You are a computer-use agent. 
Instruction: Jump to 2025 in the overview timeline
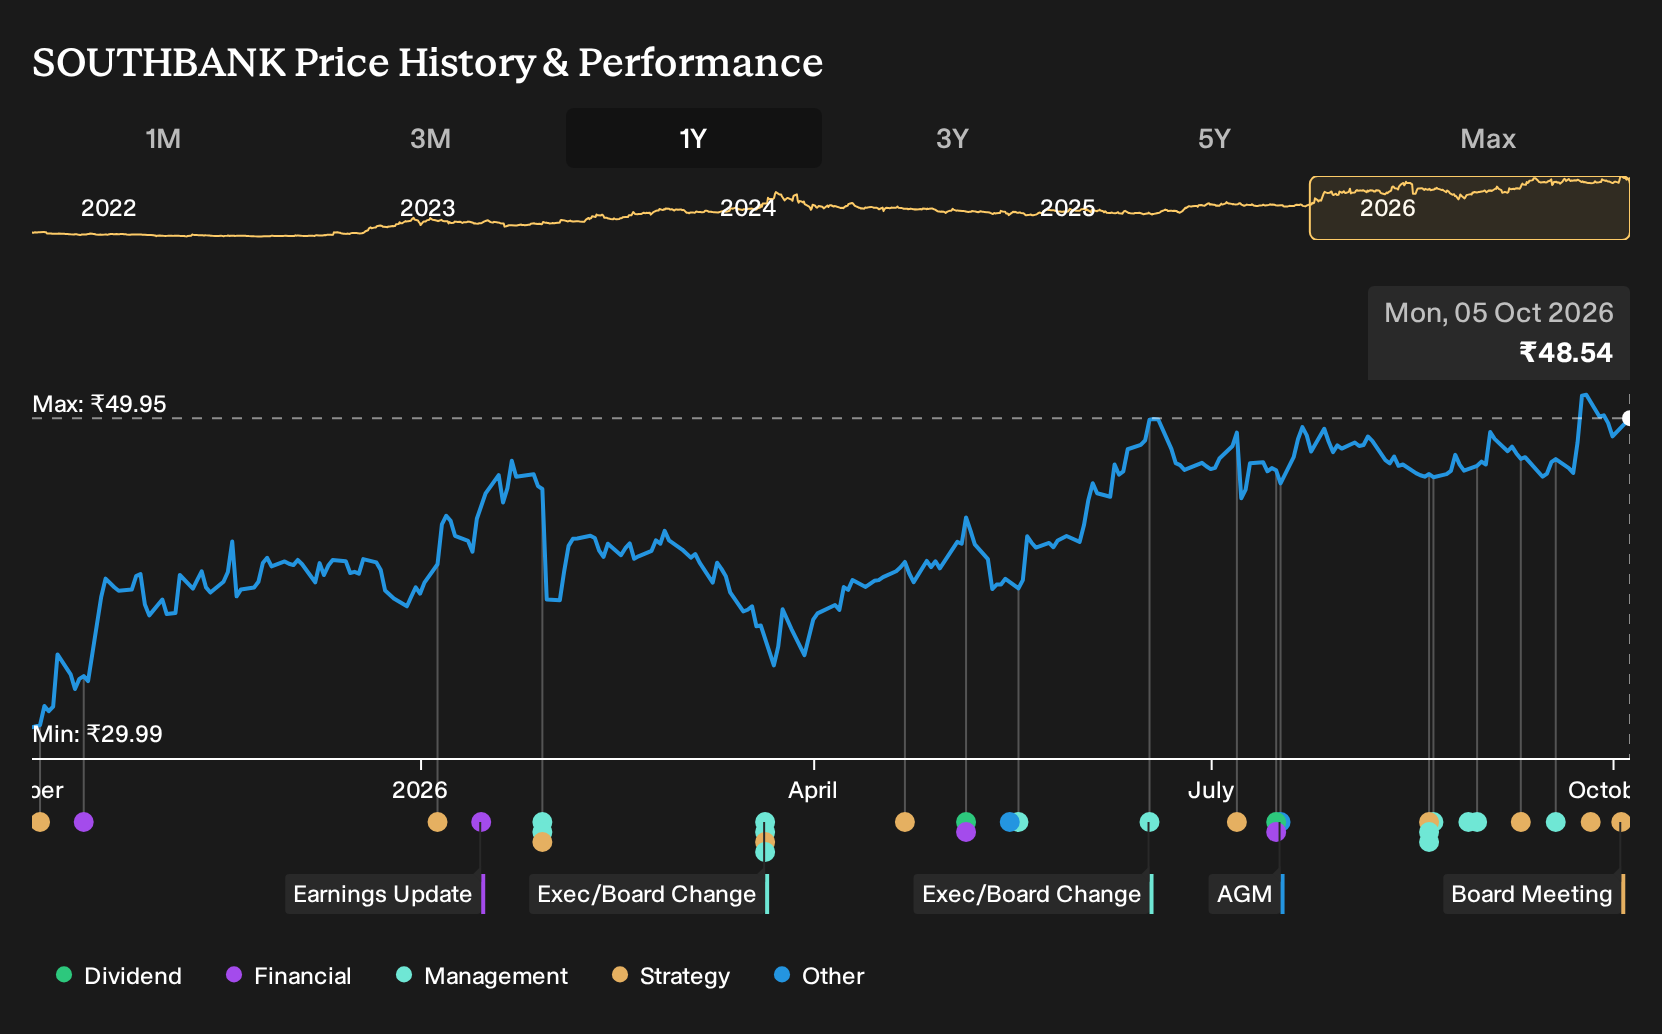point(1068,208)
